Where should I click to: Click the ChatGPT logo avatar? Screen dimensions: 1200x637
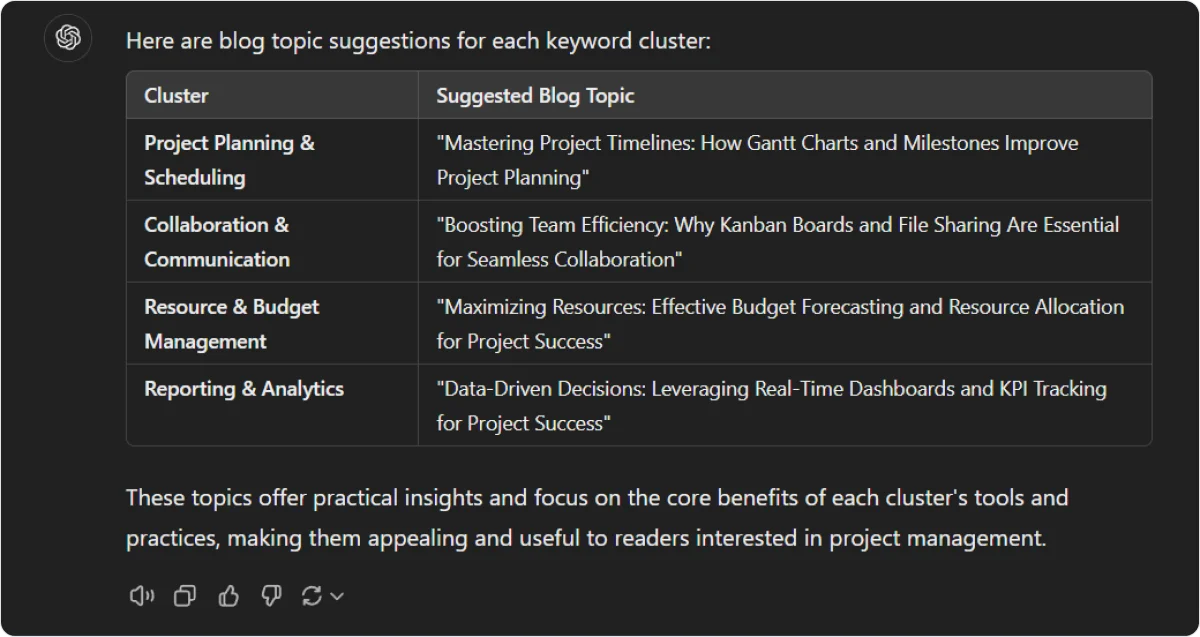coord(68,39)
